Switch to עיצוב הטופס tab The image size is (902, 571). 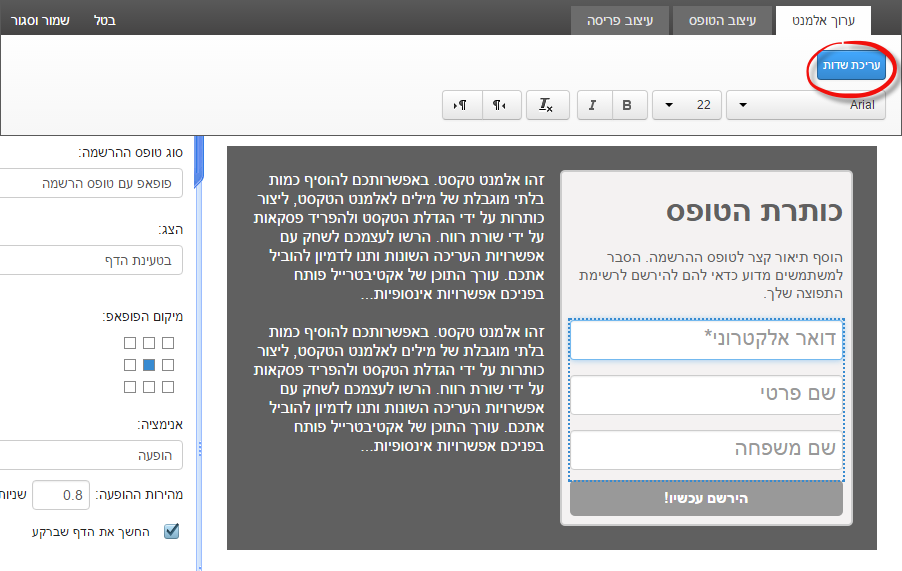tap(722, 21)
